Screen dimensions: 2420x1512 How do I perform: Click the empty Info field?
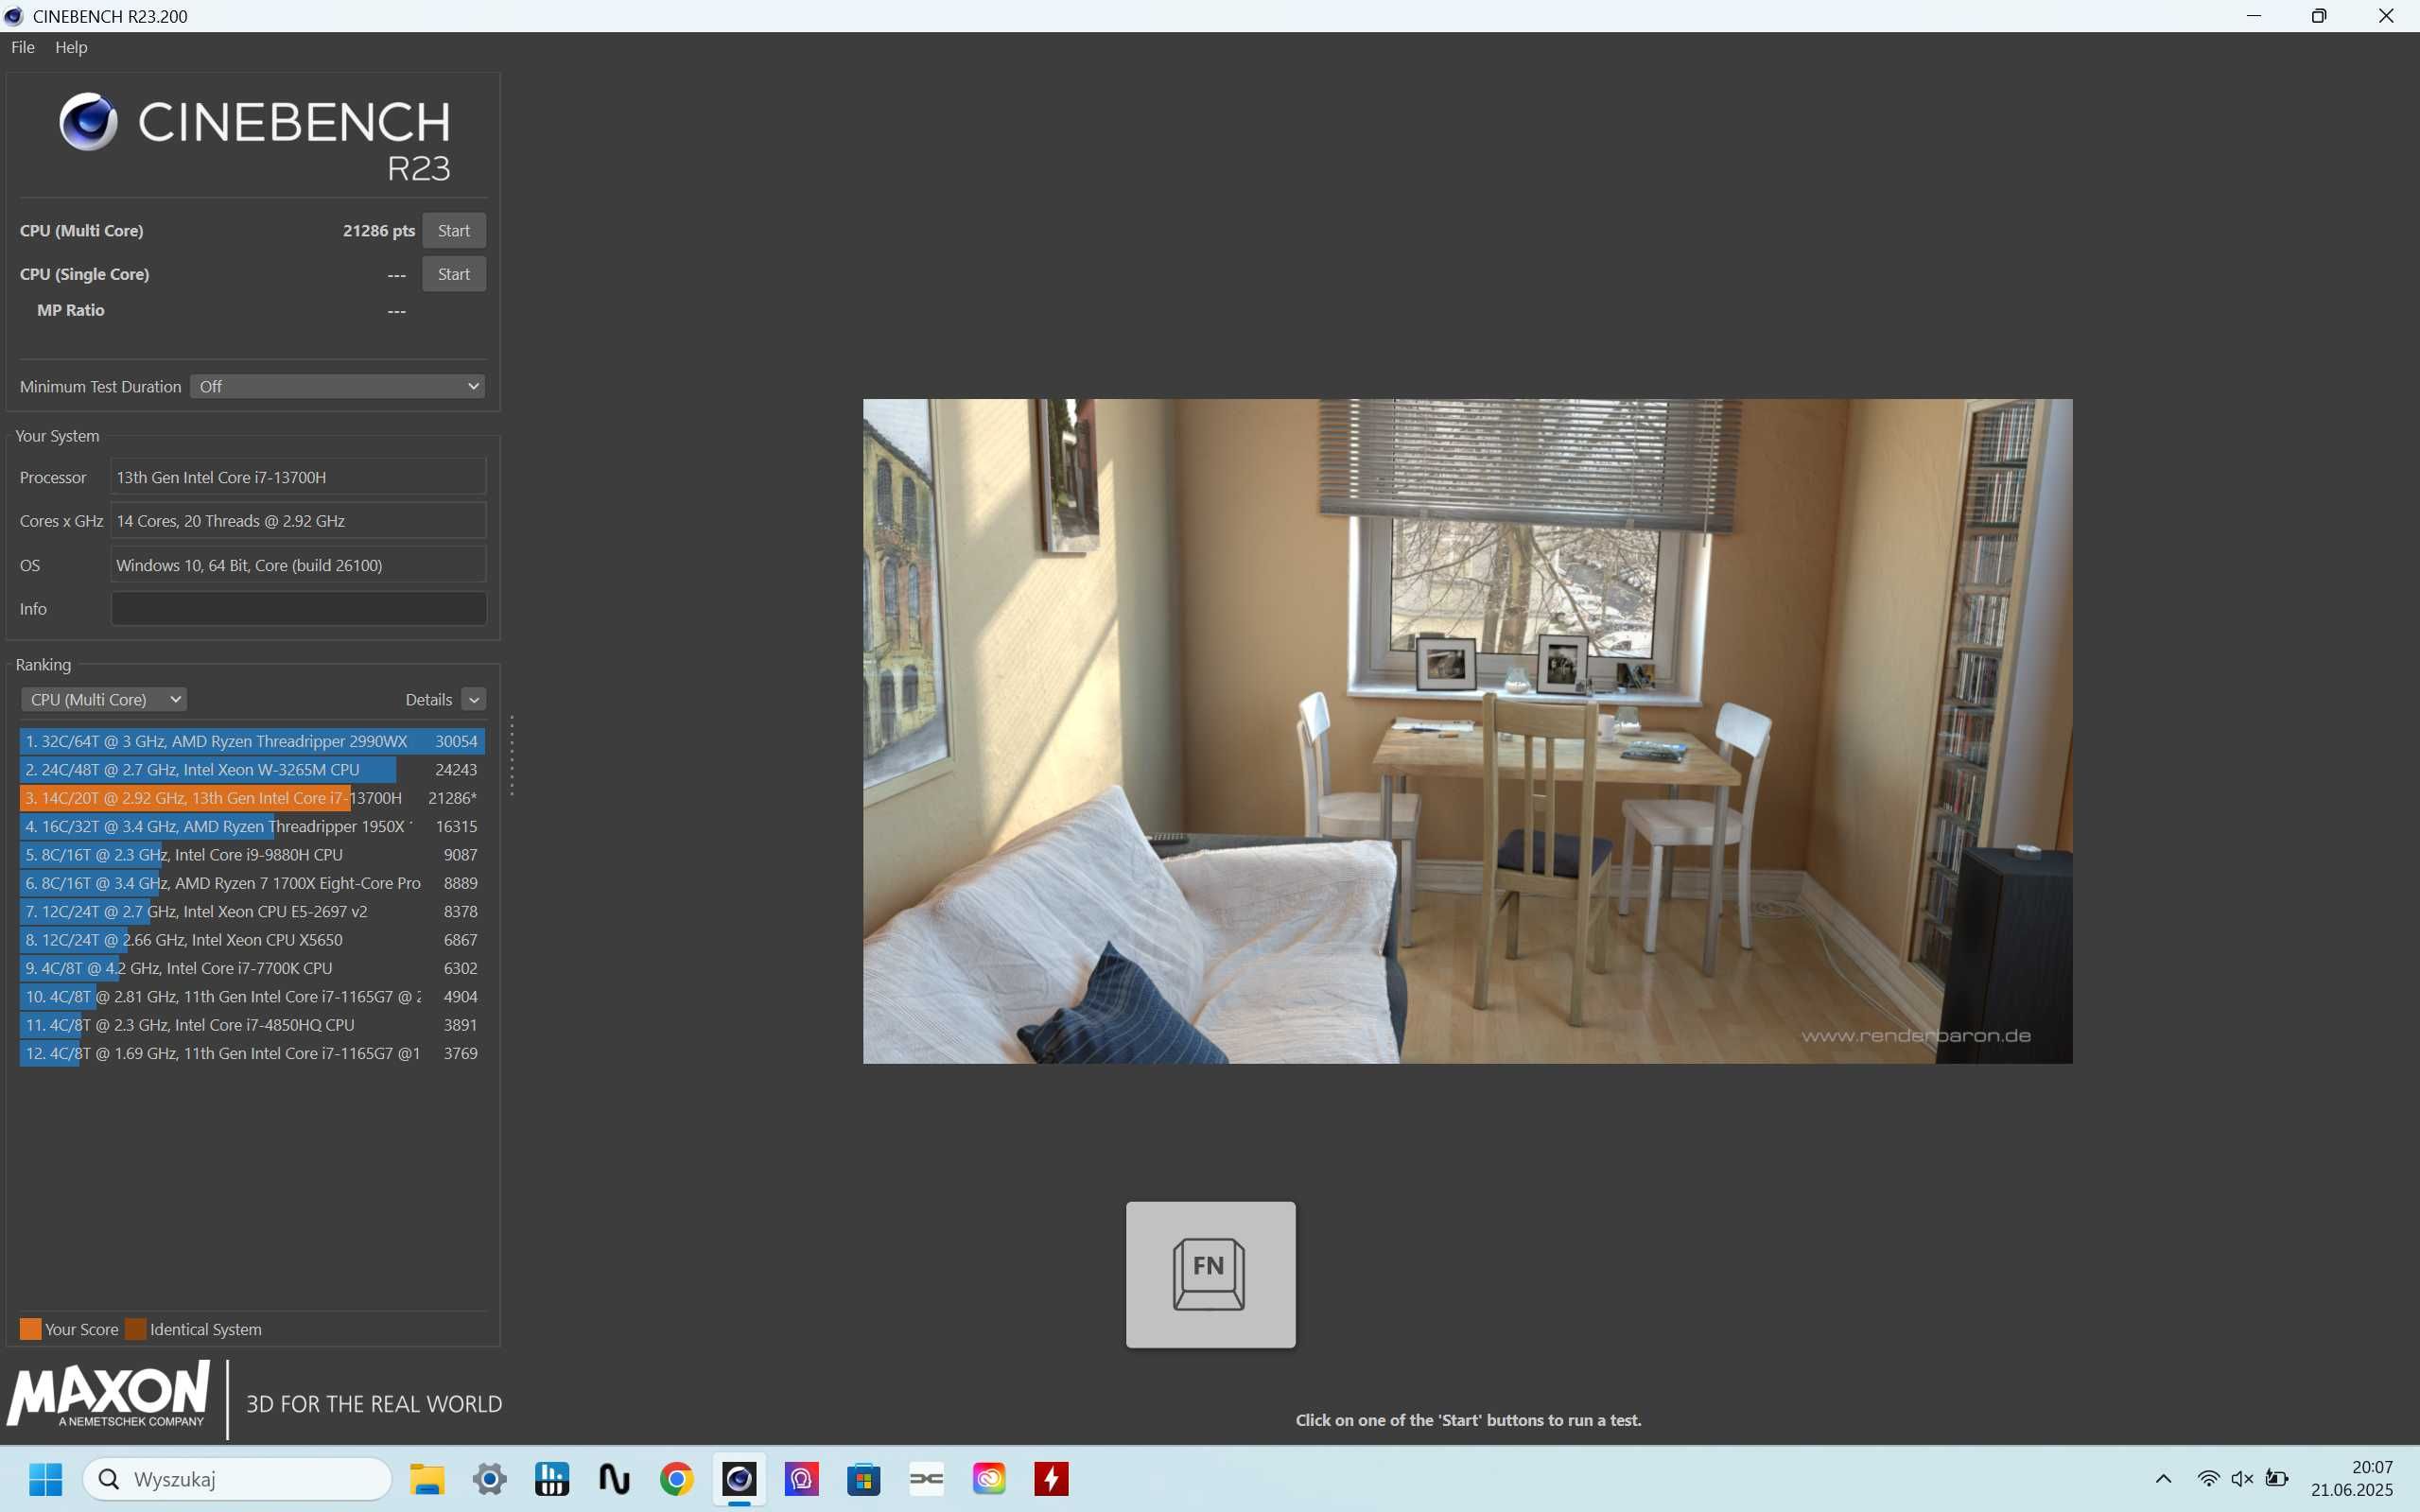click(x=298, y=609)
